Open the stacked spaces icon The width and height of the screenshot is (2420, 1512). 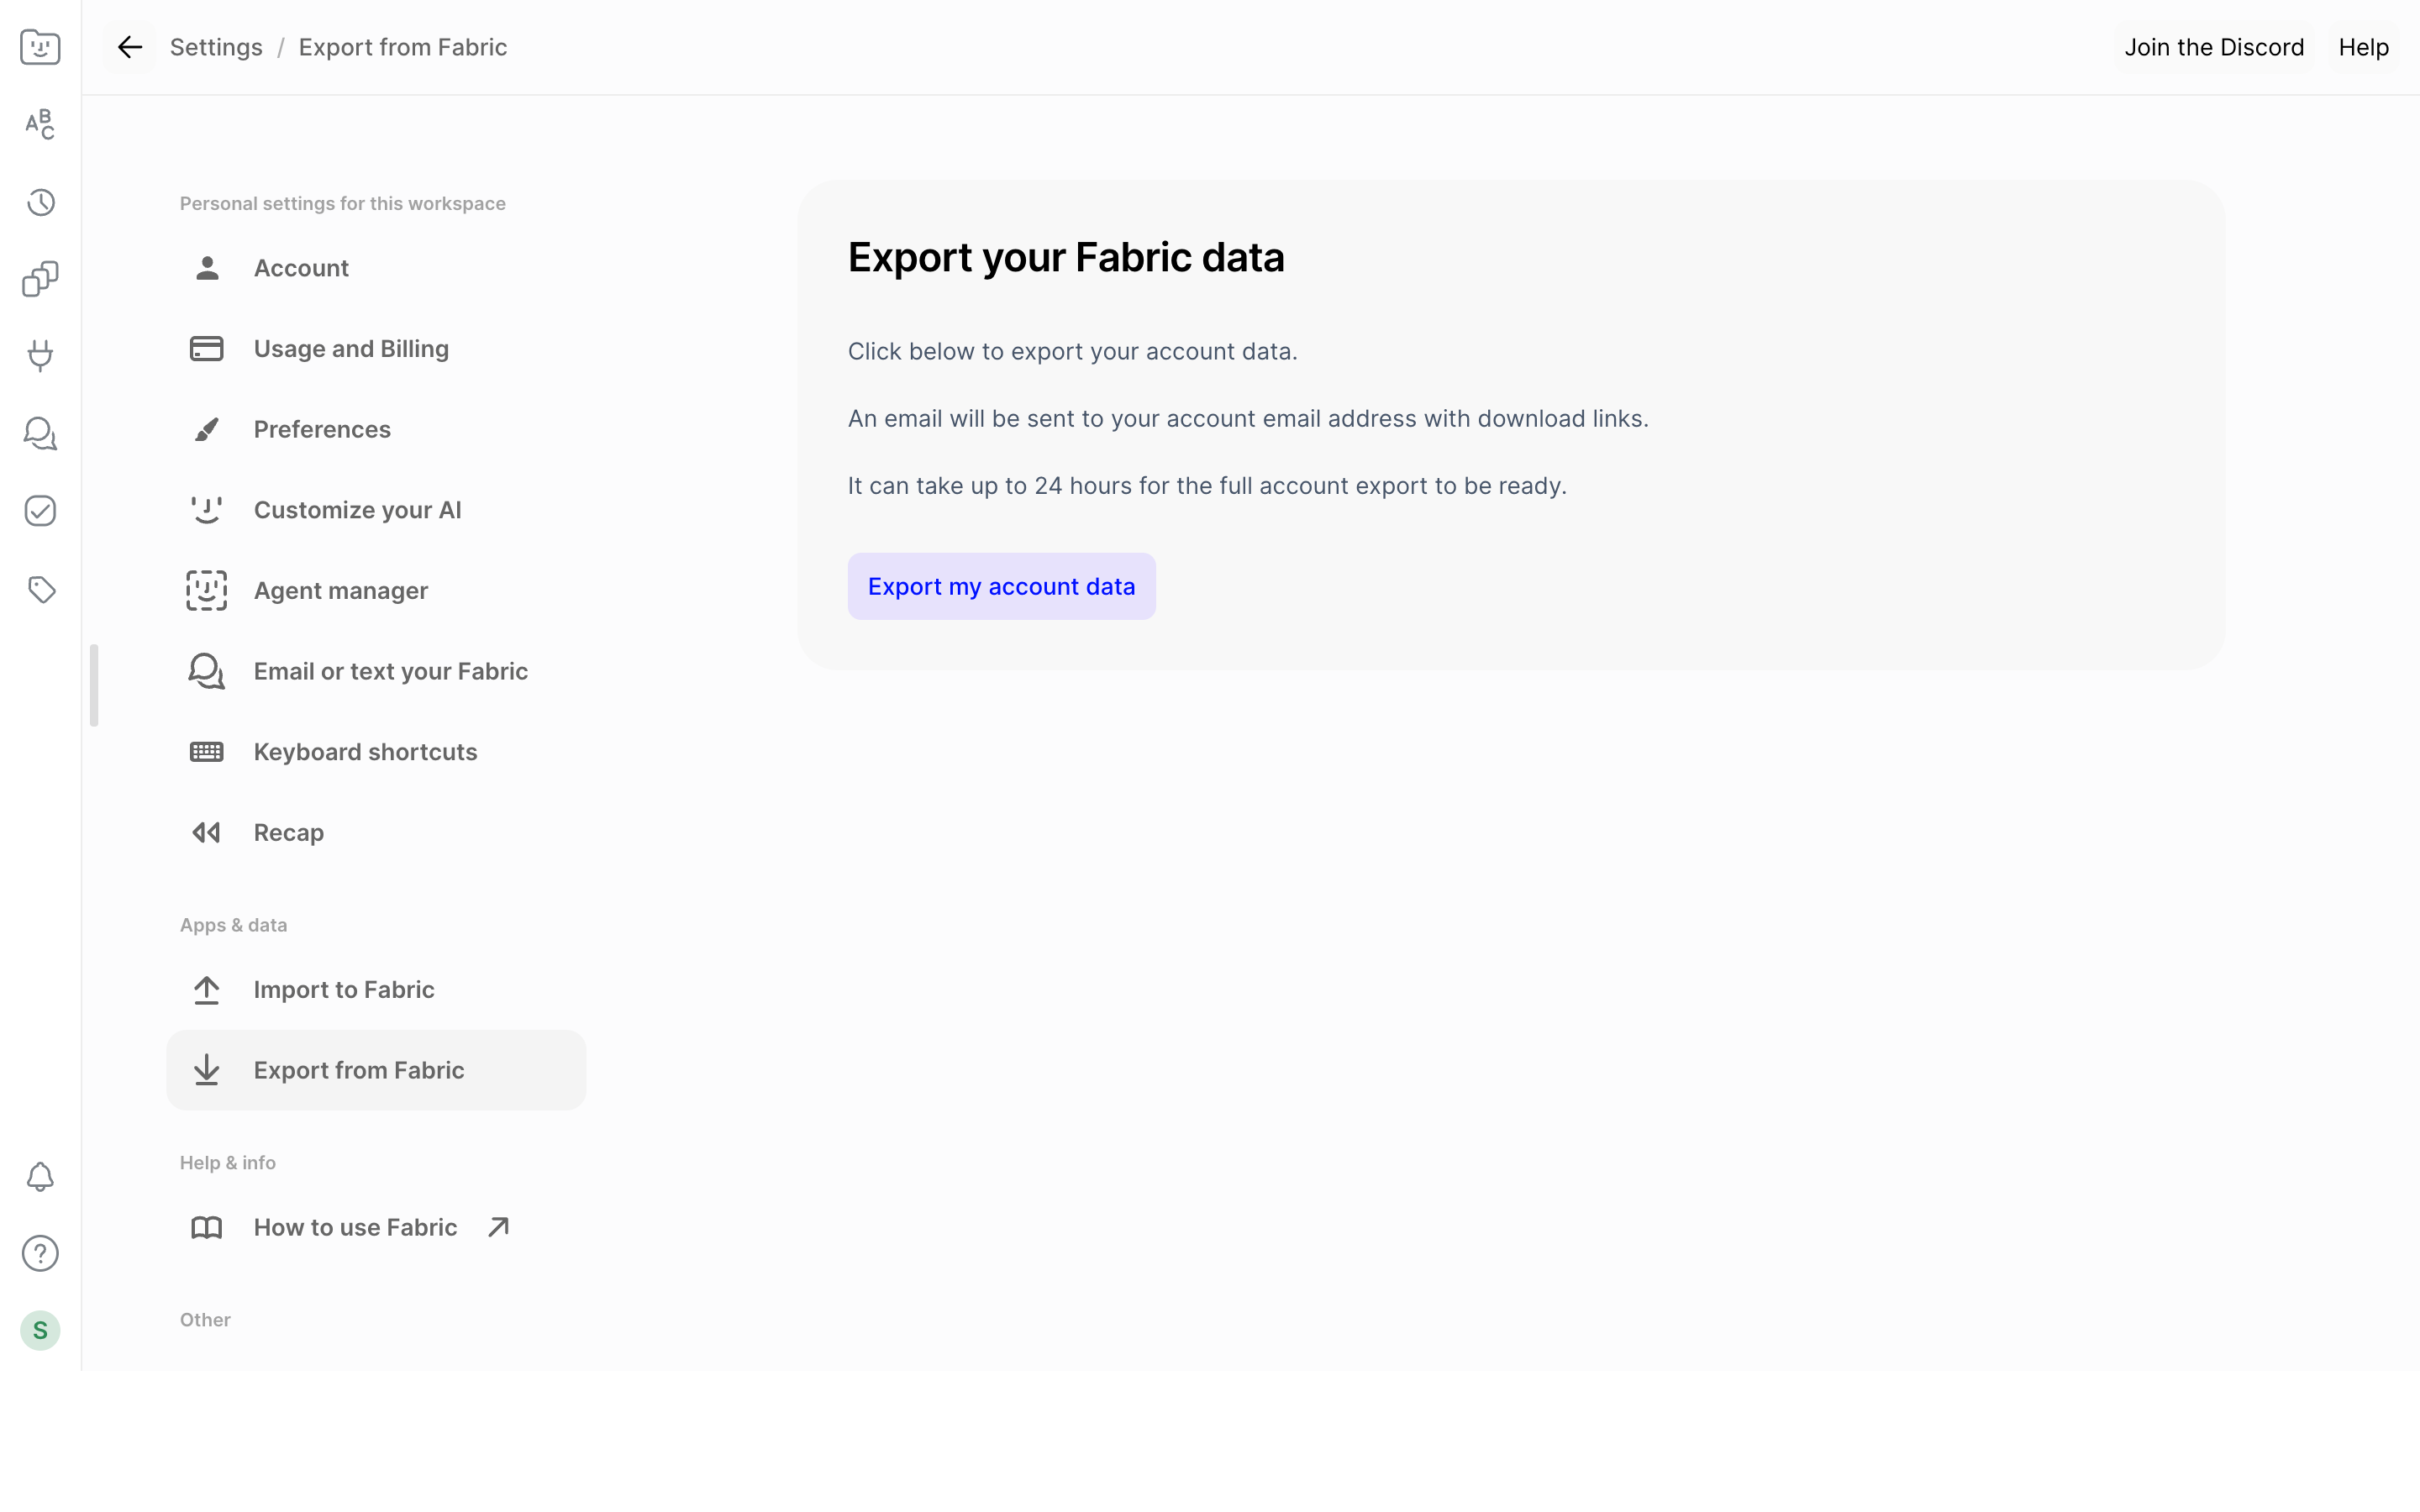(x=40, y=279)
